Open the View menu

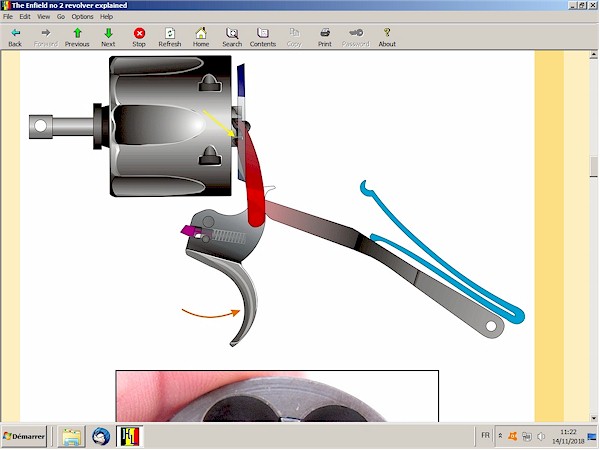[x=43, y=16]
